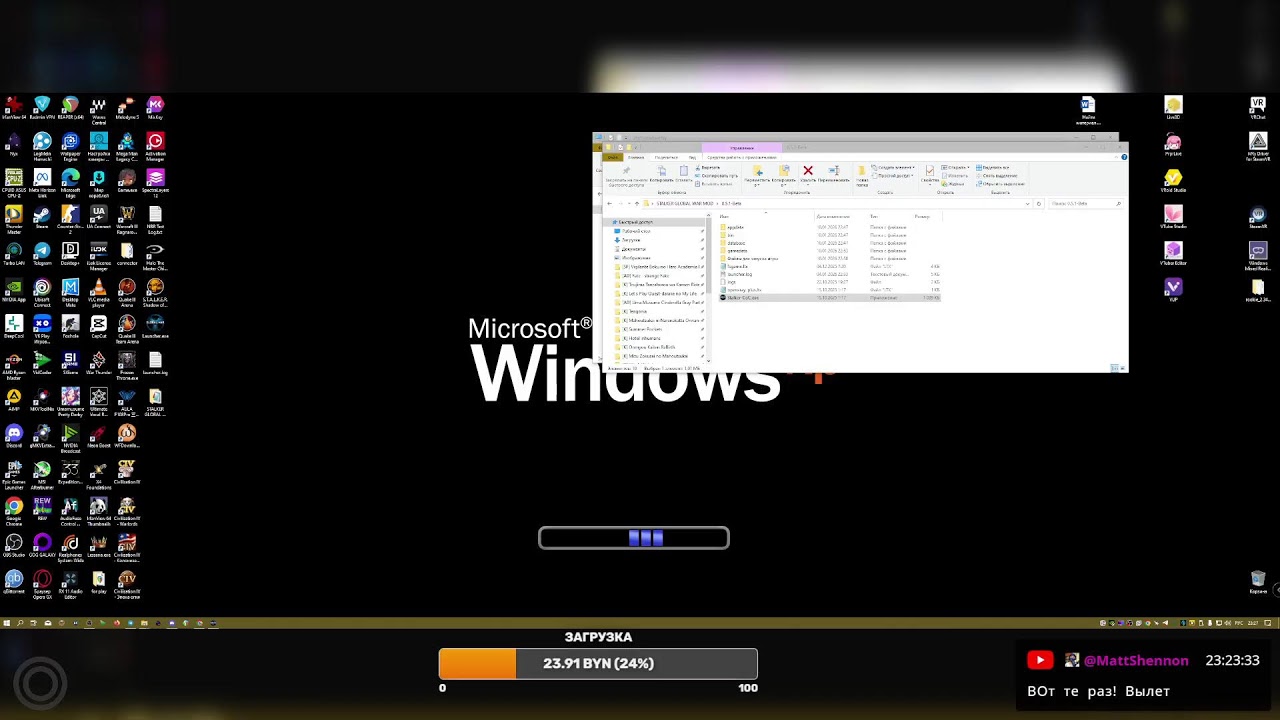
Task: Launch Wallpaper Engine desktop icon
Action: tap(70, 145)
